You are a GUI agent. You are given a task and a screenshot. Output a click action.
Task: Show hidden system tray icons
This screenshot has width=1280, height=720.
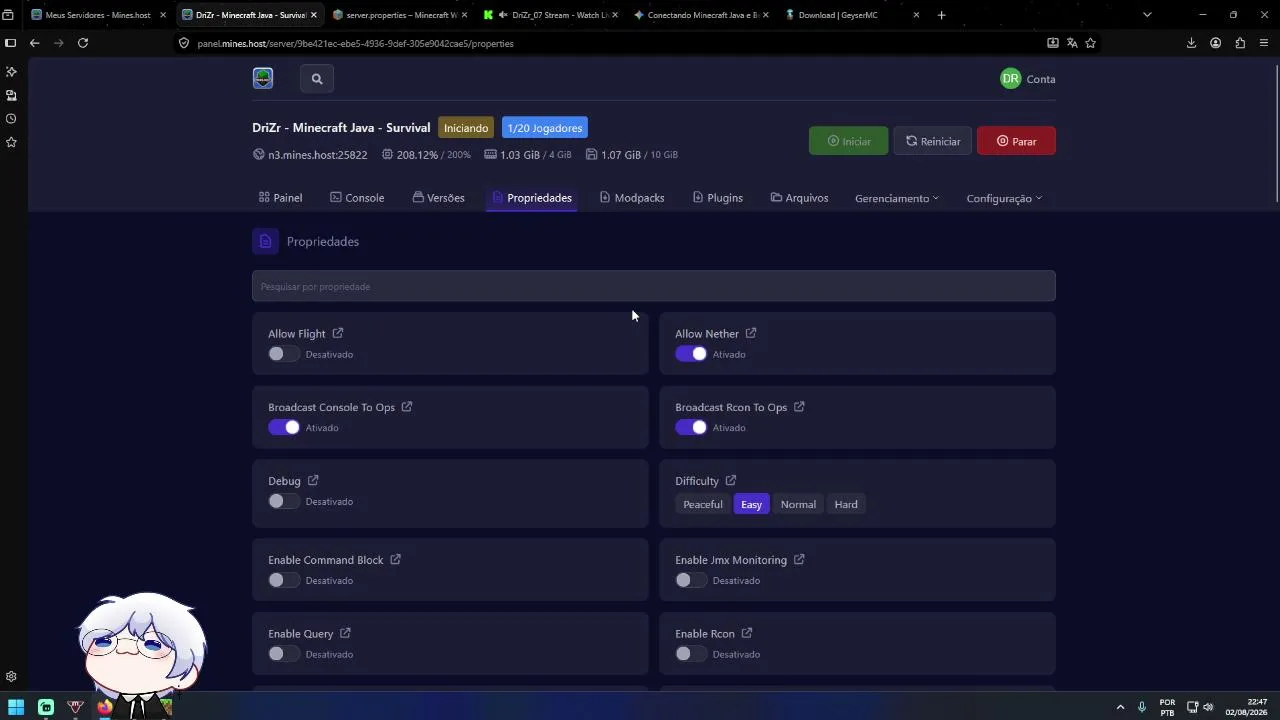coord(1120,707)
